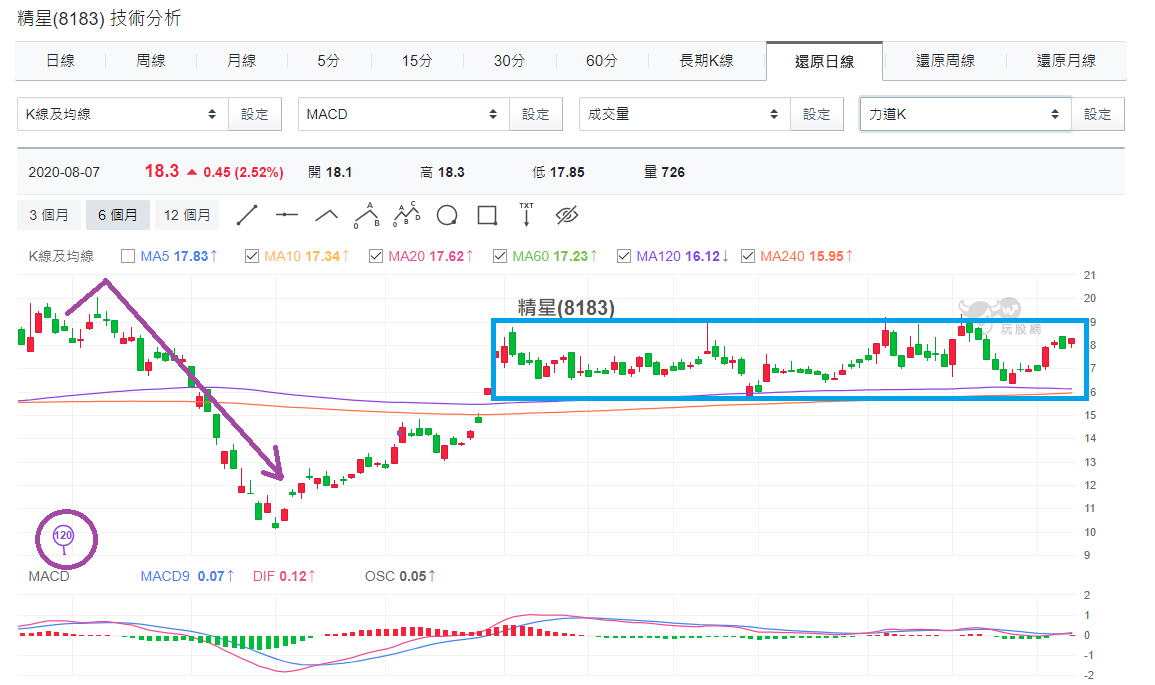Set chart range to 6 個月

pos(118,215)
